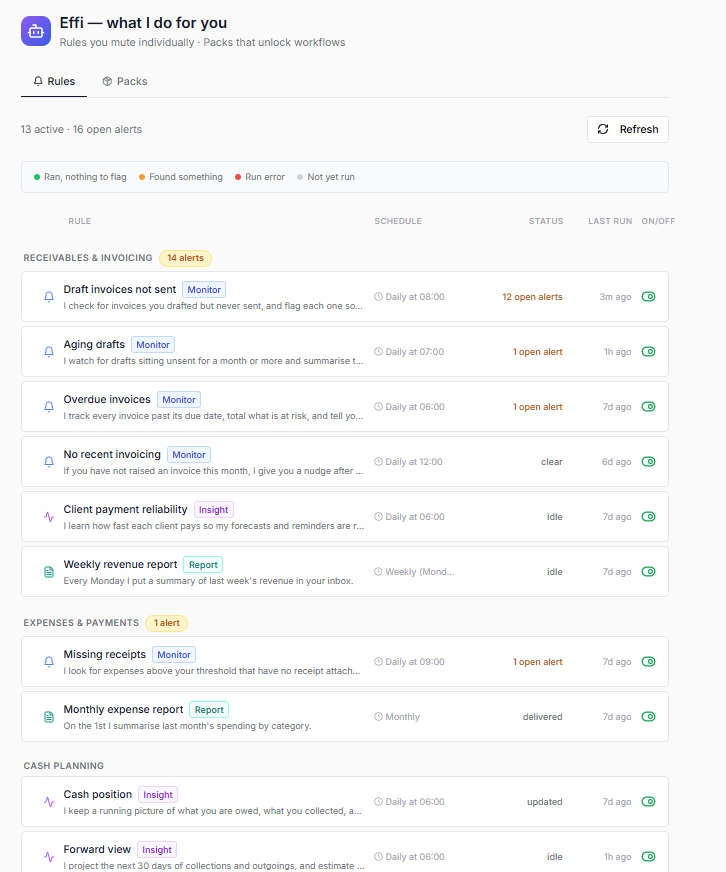
Task: Mute the No recent invoicing rule
Action: tap(649, 462)
